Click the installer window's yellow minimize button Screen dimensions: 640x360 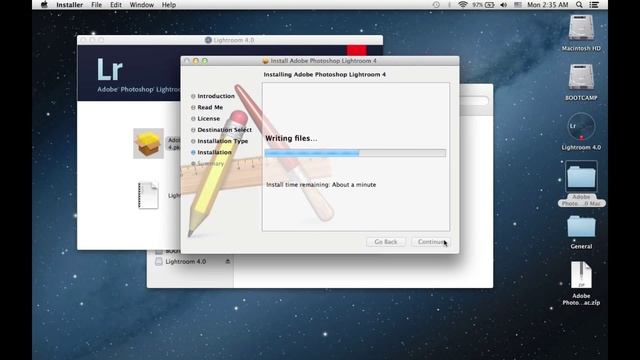196,61
